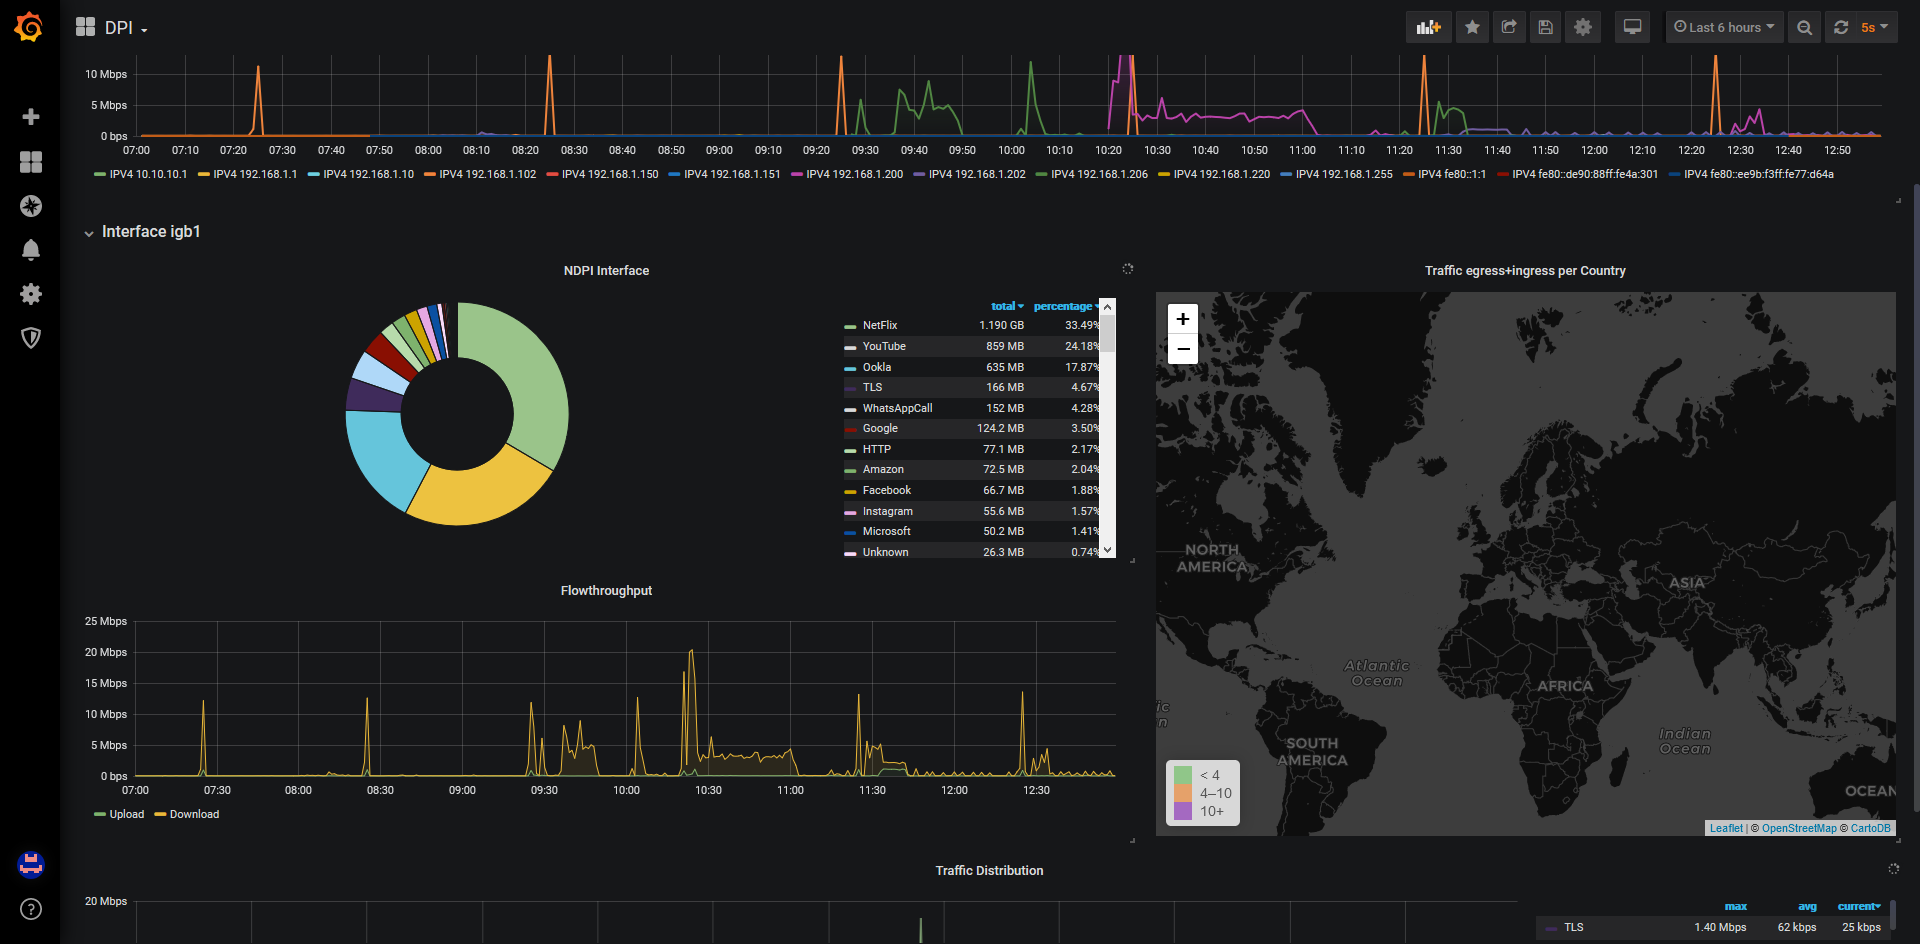The height and width of the screenshot is (944, 1920).
Task: Open the Flowthroughput panel title menu
Action: (606, 591)
